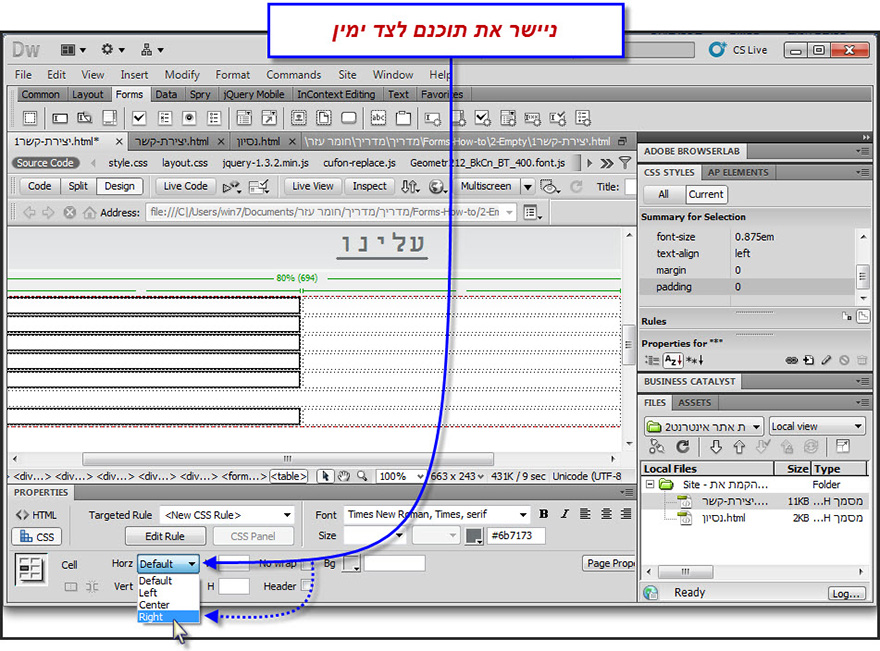Screen dimensions: 880x651
Task: Switch to Code view
Action: tap(39, 186)
